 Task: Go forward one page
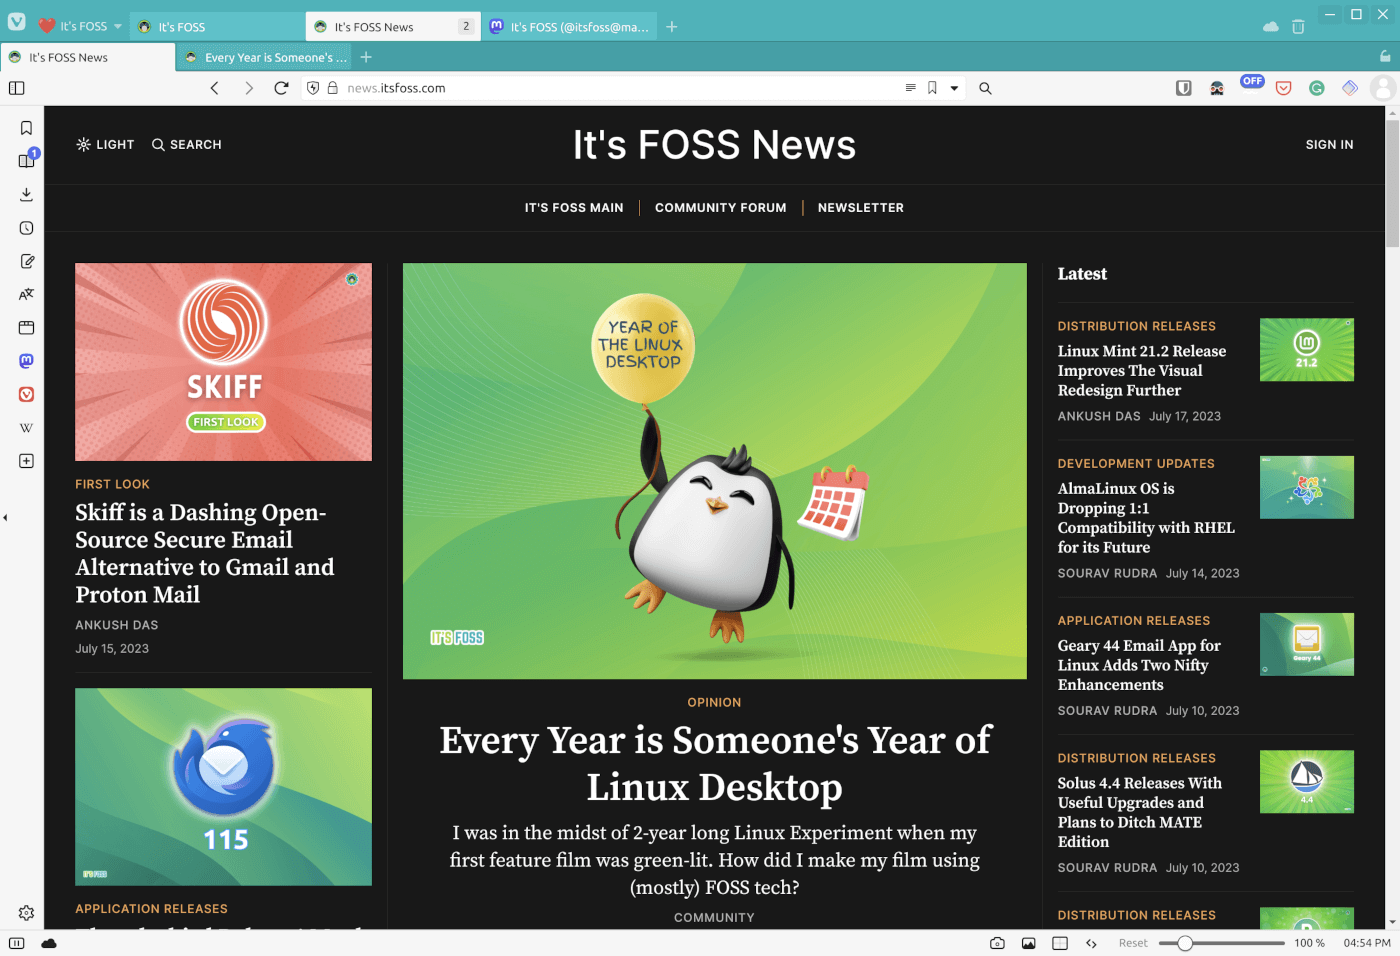pyautogui.click(x=248, y=88)
